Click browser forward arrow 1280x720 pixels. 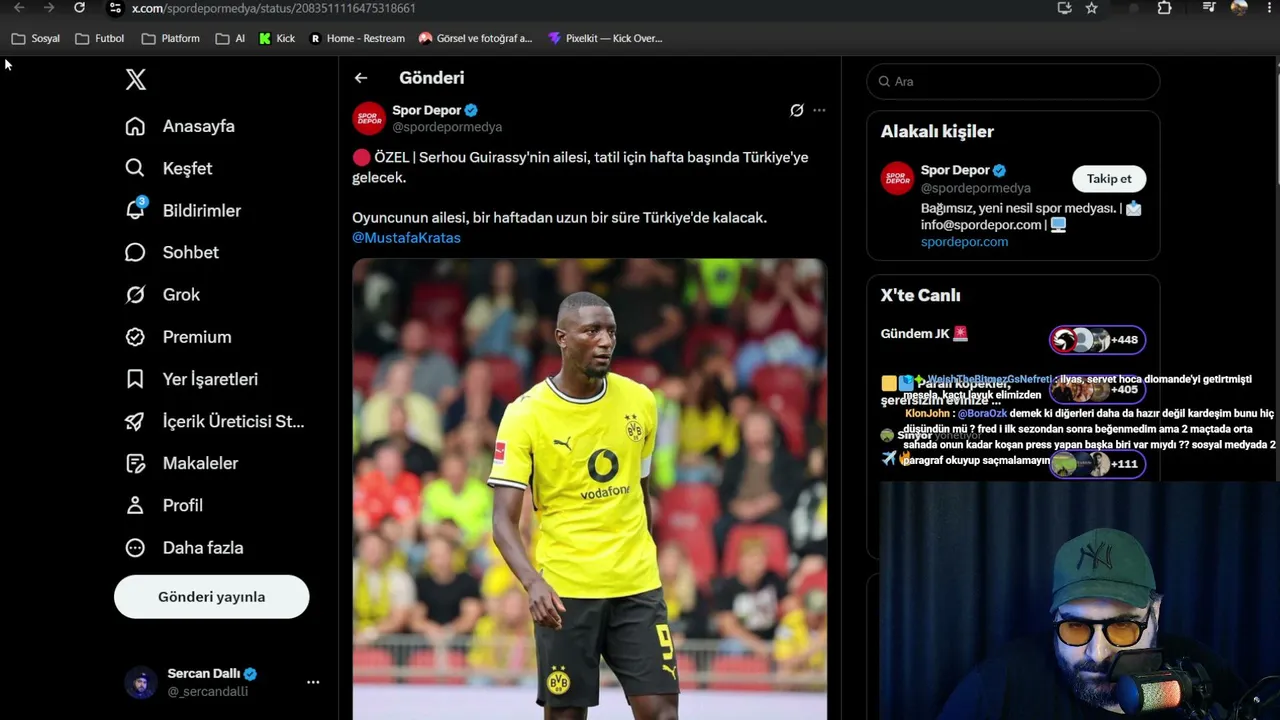point(49,8)
